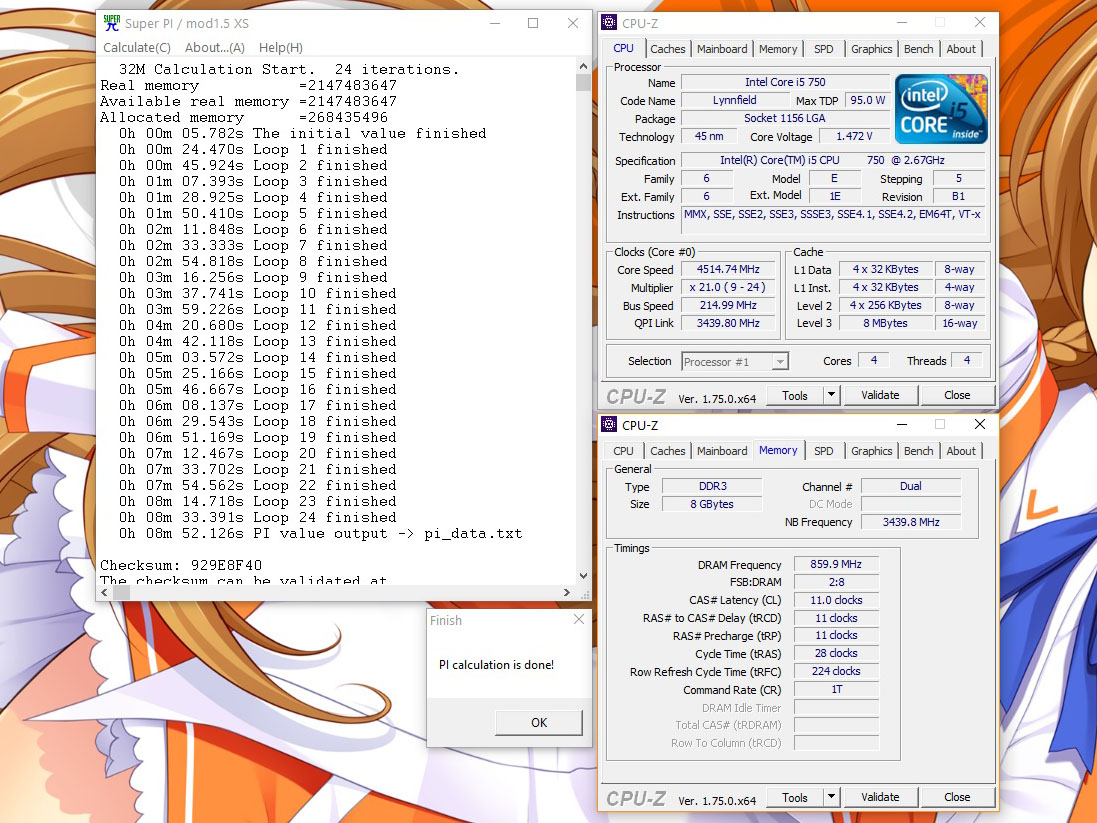Click the CAS# Latency value 11.0 clocks
Image resolution: width=1097 pixels, height=823 pixels.
(836, 600)
